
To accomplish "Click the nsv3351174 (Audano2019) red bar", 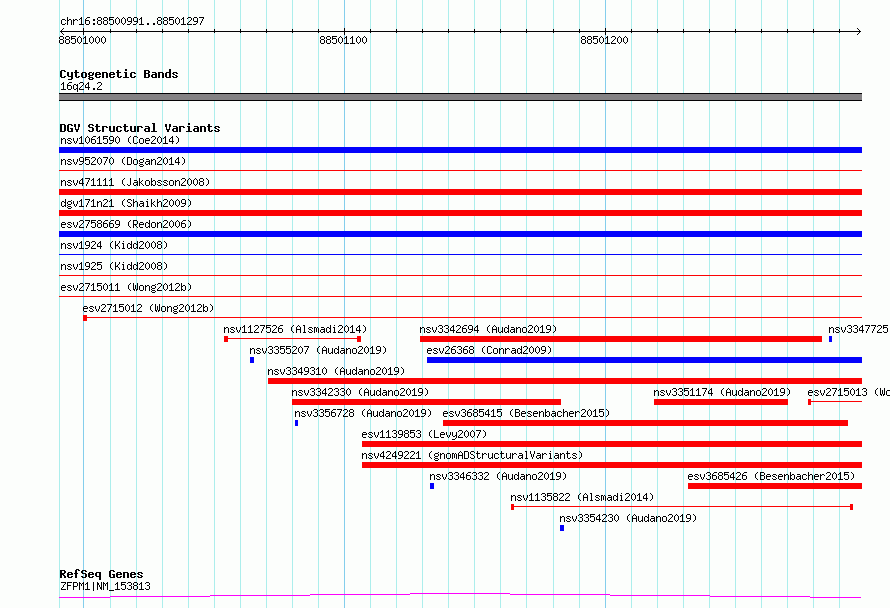I will 721,402.
